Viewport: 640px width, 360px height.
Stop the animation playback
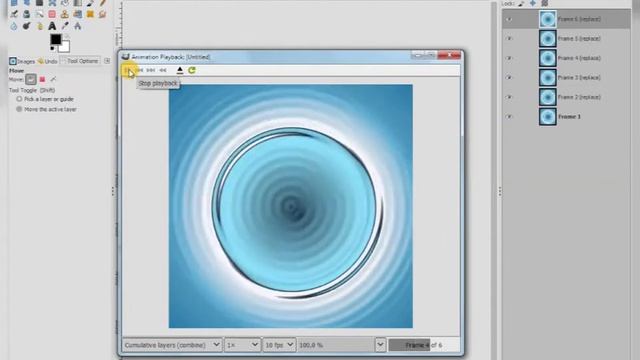[128, 70]
